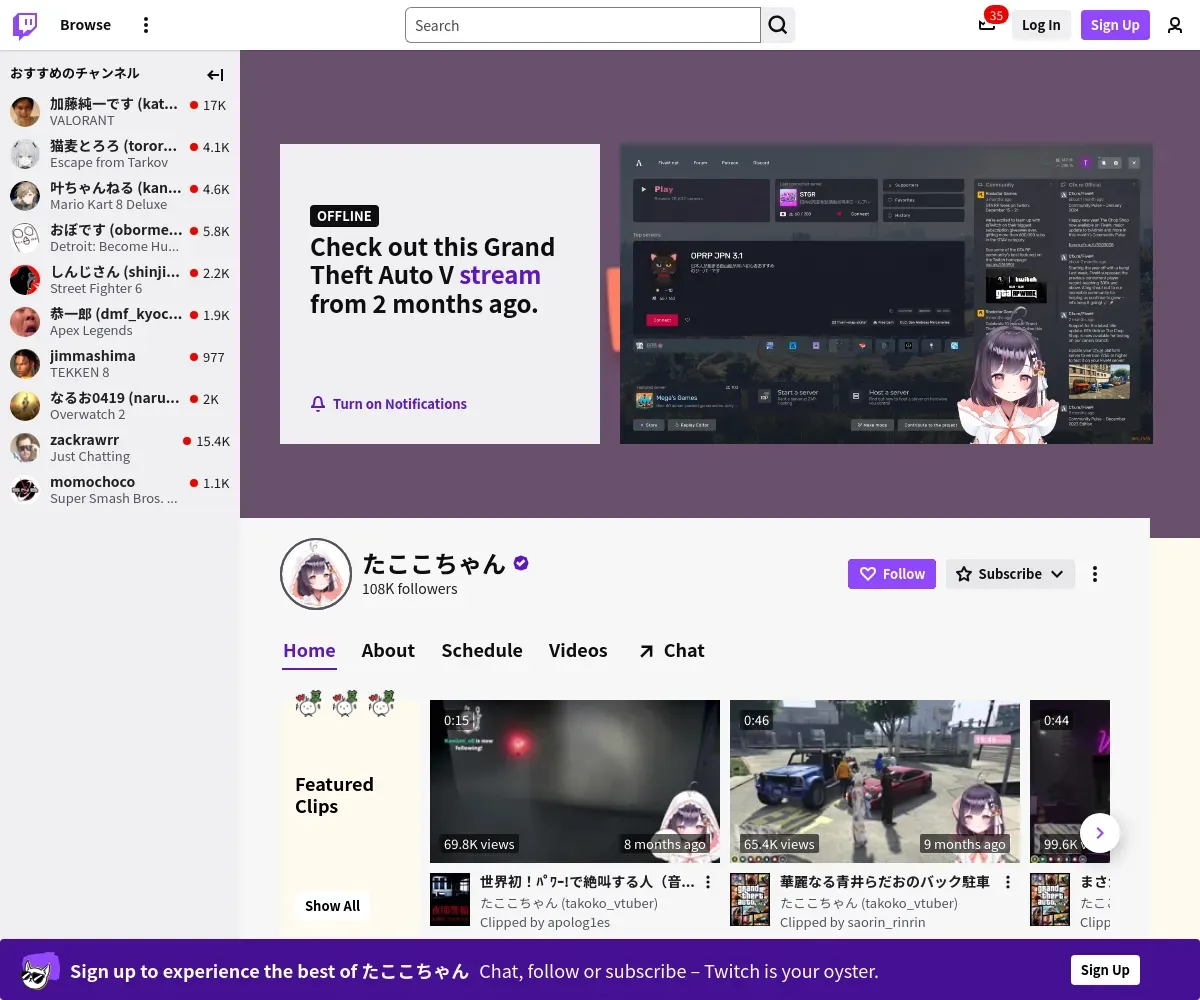Click the OFFLINE badge
Viewport: 1200px width, 1000px height.
(344, 216)
